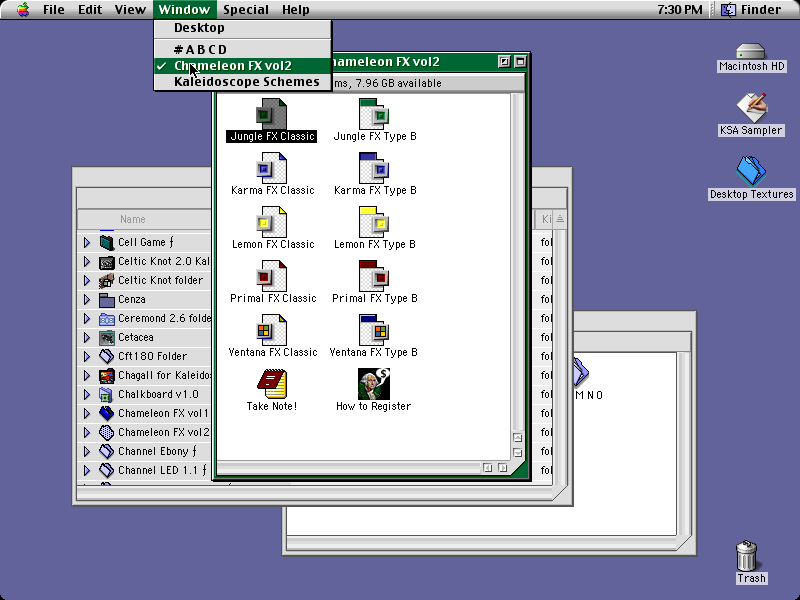Select the Karma FX Classic icon
This screenshot has width=800, height=600.
(271, 168)
